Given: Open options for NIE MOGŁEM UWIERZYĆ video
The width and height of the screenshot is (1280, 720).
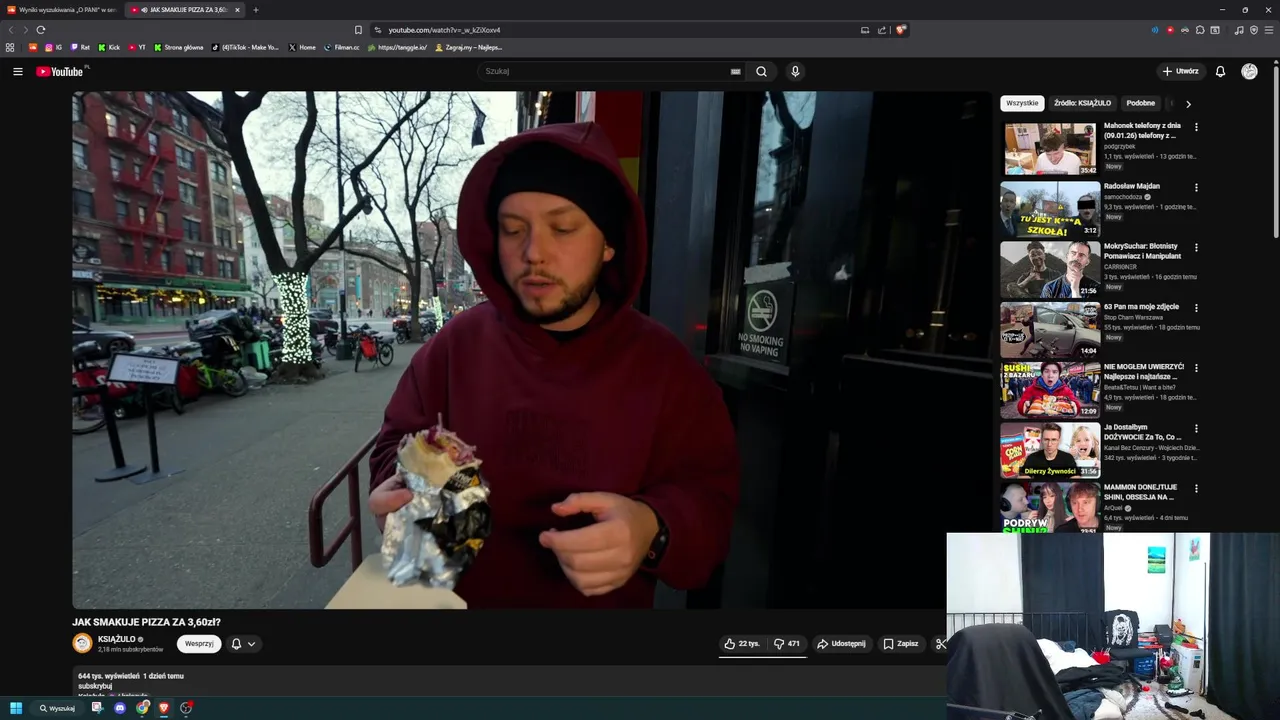Looking at the screenshot, I should 1196,368.
